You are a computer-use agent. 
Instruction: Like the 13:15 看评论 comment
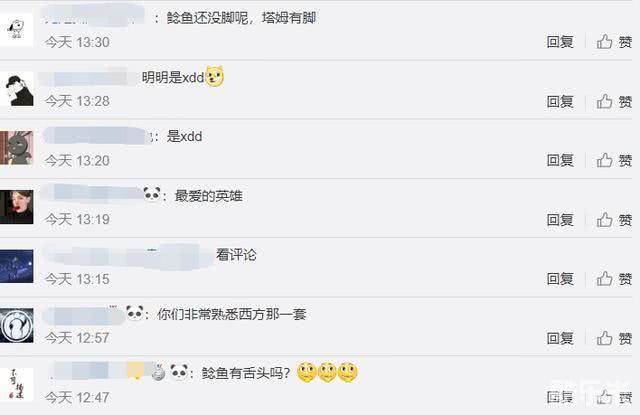(x=614, y=279)
